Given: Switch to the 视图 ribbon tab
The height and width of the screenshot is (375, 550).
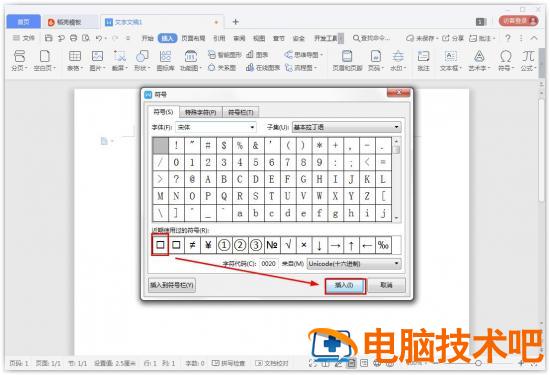Looking at the screenshot, I should pos(259,38).
